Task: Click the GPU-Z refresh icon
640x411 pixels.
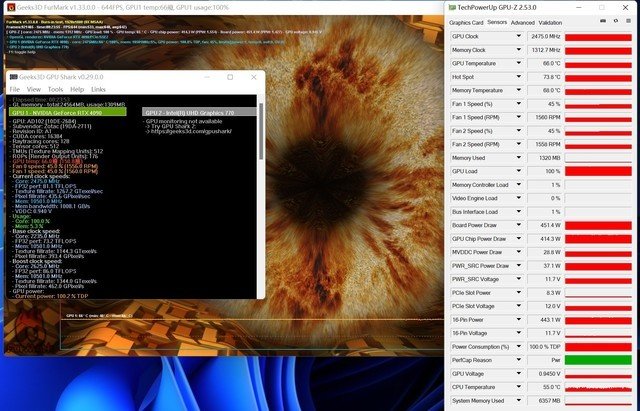Action: [x=616, y=21]
